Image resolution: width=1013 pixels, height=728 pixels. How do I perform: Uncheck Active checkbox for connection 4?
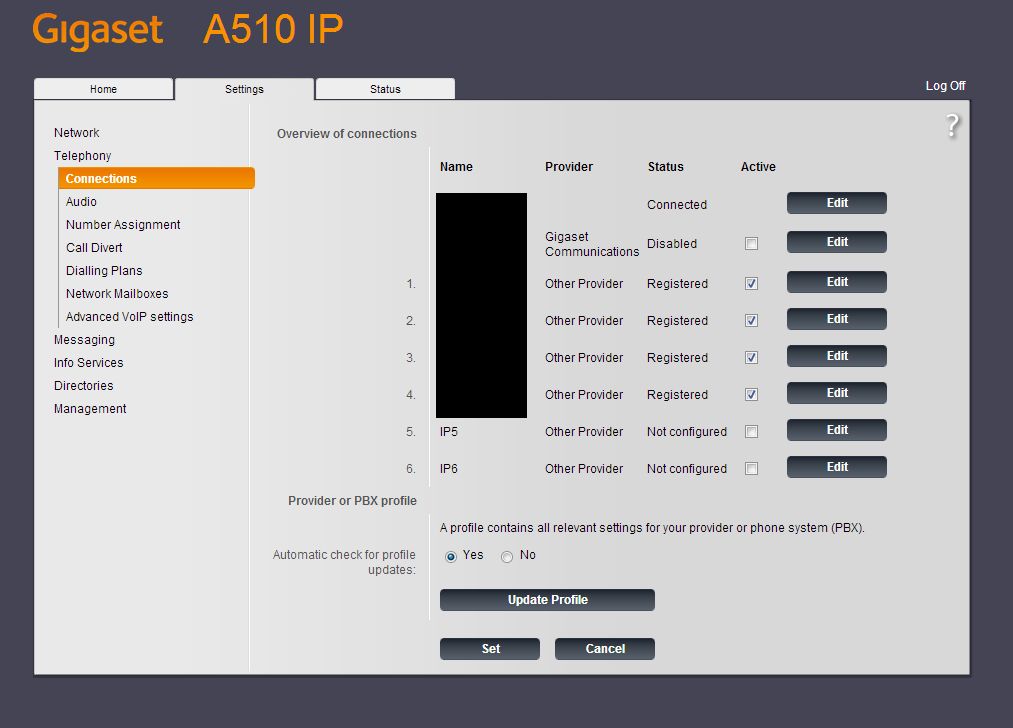click(x=751, y=394)
